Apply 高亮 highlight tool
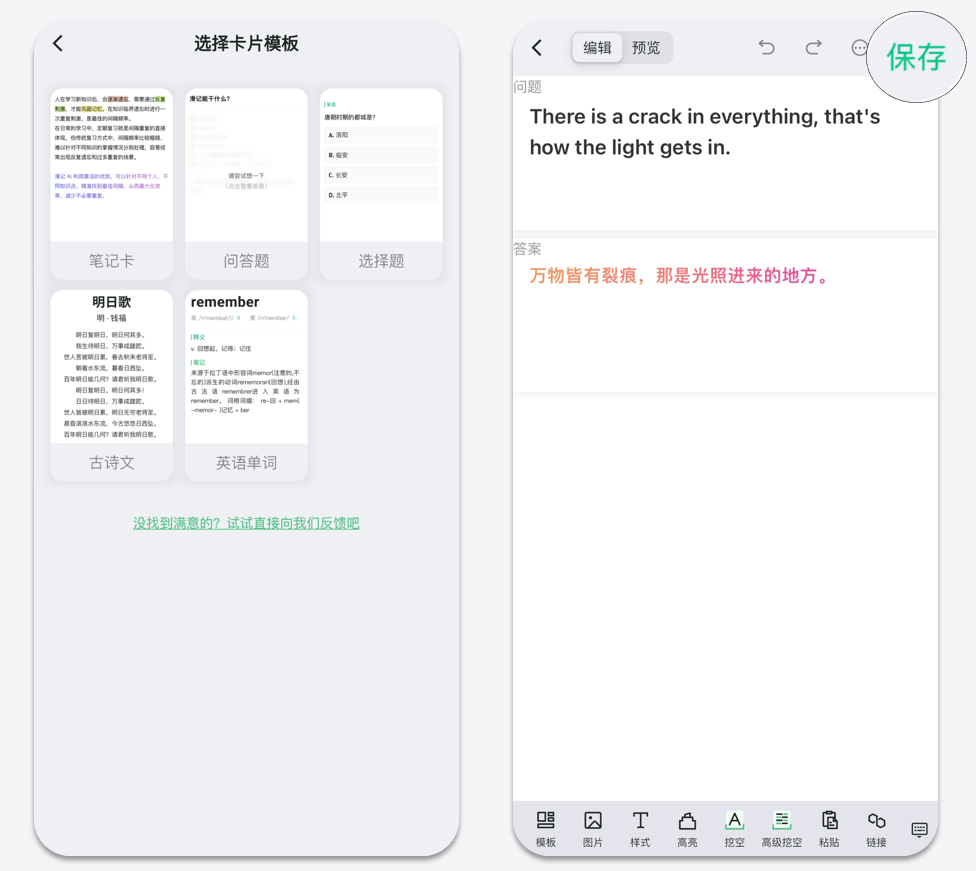Image resolution: width=976 pixels, height=871 pixels. pos(687,828)
